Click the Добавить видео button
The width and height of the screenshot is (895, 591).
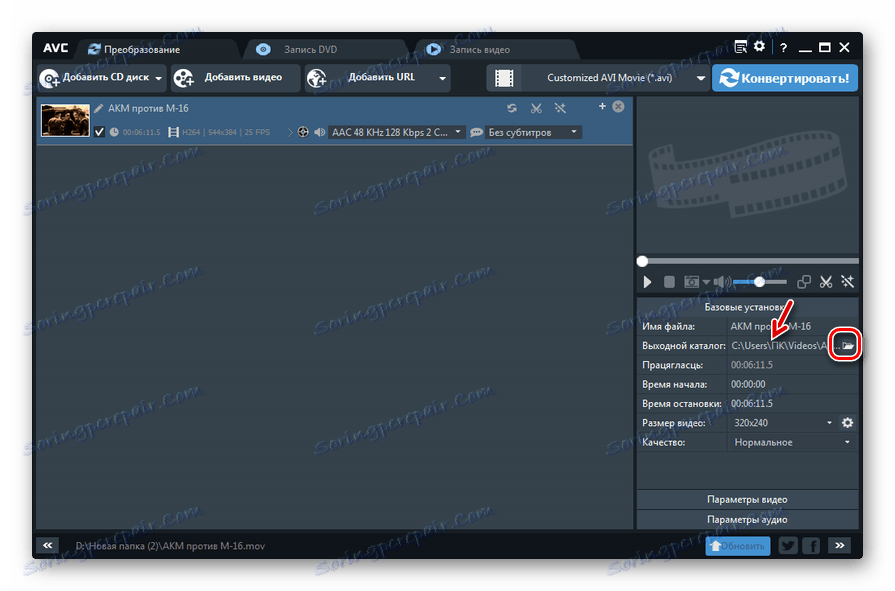(235, 78)
